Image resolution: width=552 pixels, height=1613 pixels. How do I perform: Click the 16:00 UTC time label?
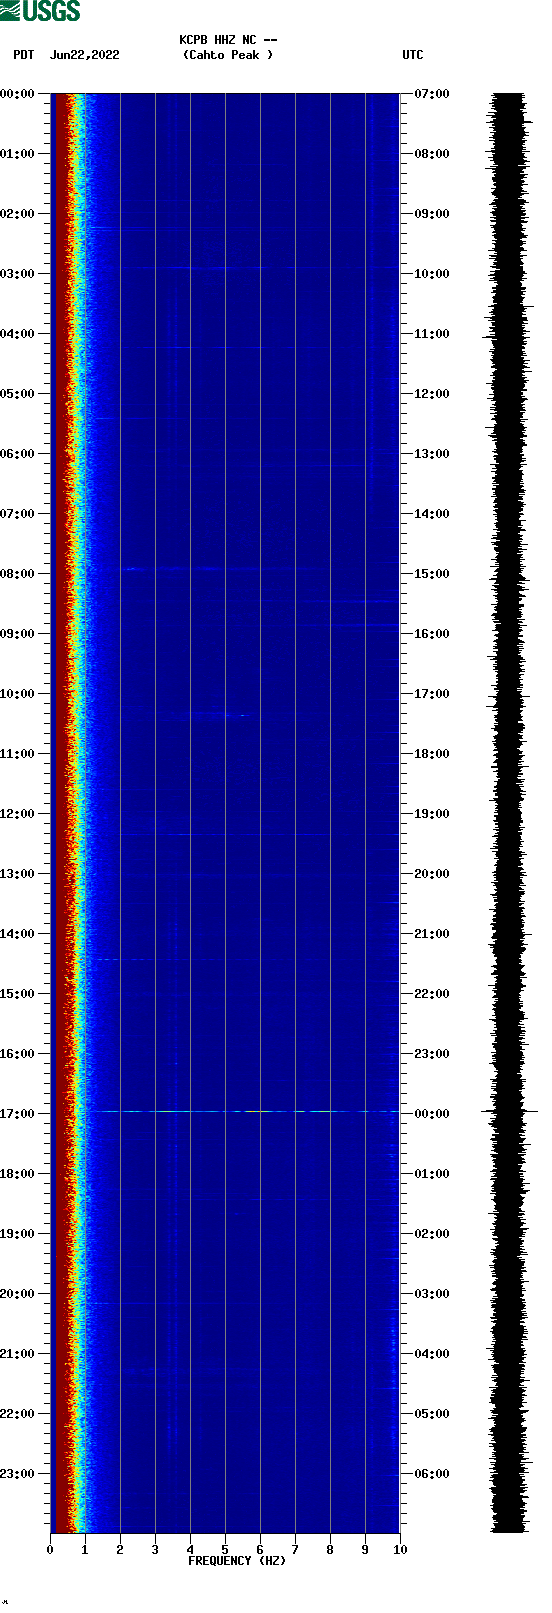[x=432, y=634]
